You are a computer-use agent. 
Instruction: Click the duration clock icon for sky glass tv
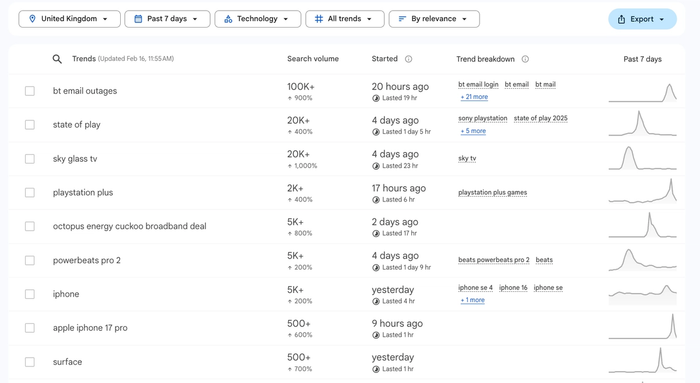376,166
